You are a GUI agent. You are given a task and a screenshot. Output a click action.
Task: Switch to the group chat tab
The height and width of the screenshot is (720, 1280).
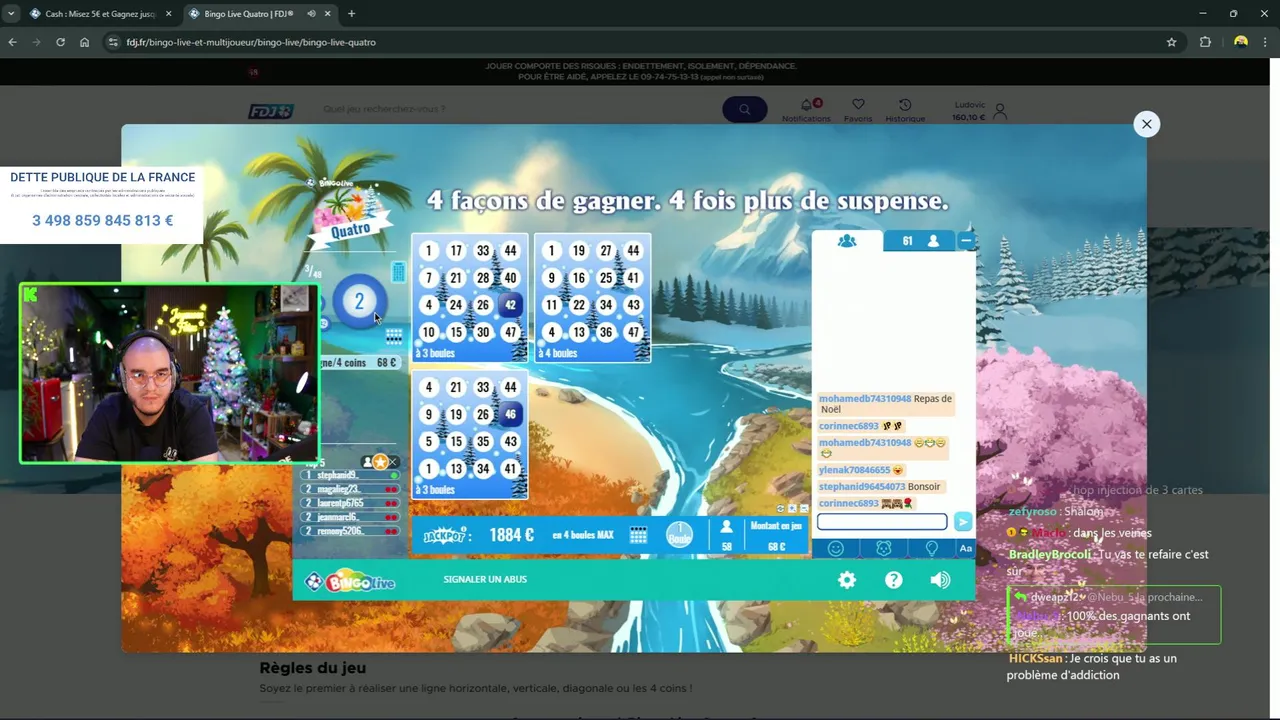pos(847,241)
